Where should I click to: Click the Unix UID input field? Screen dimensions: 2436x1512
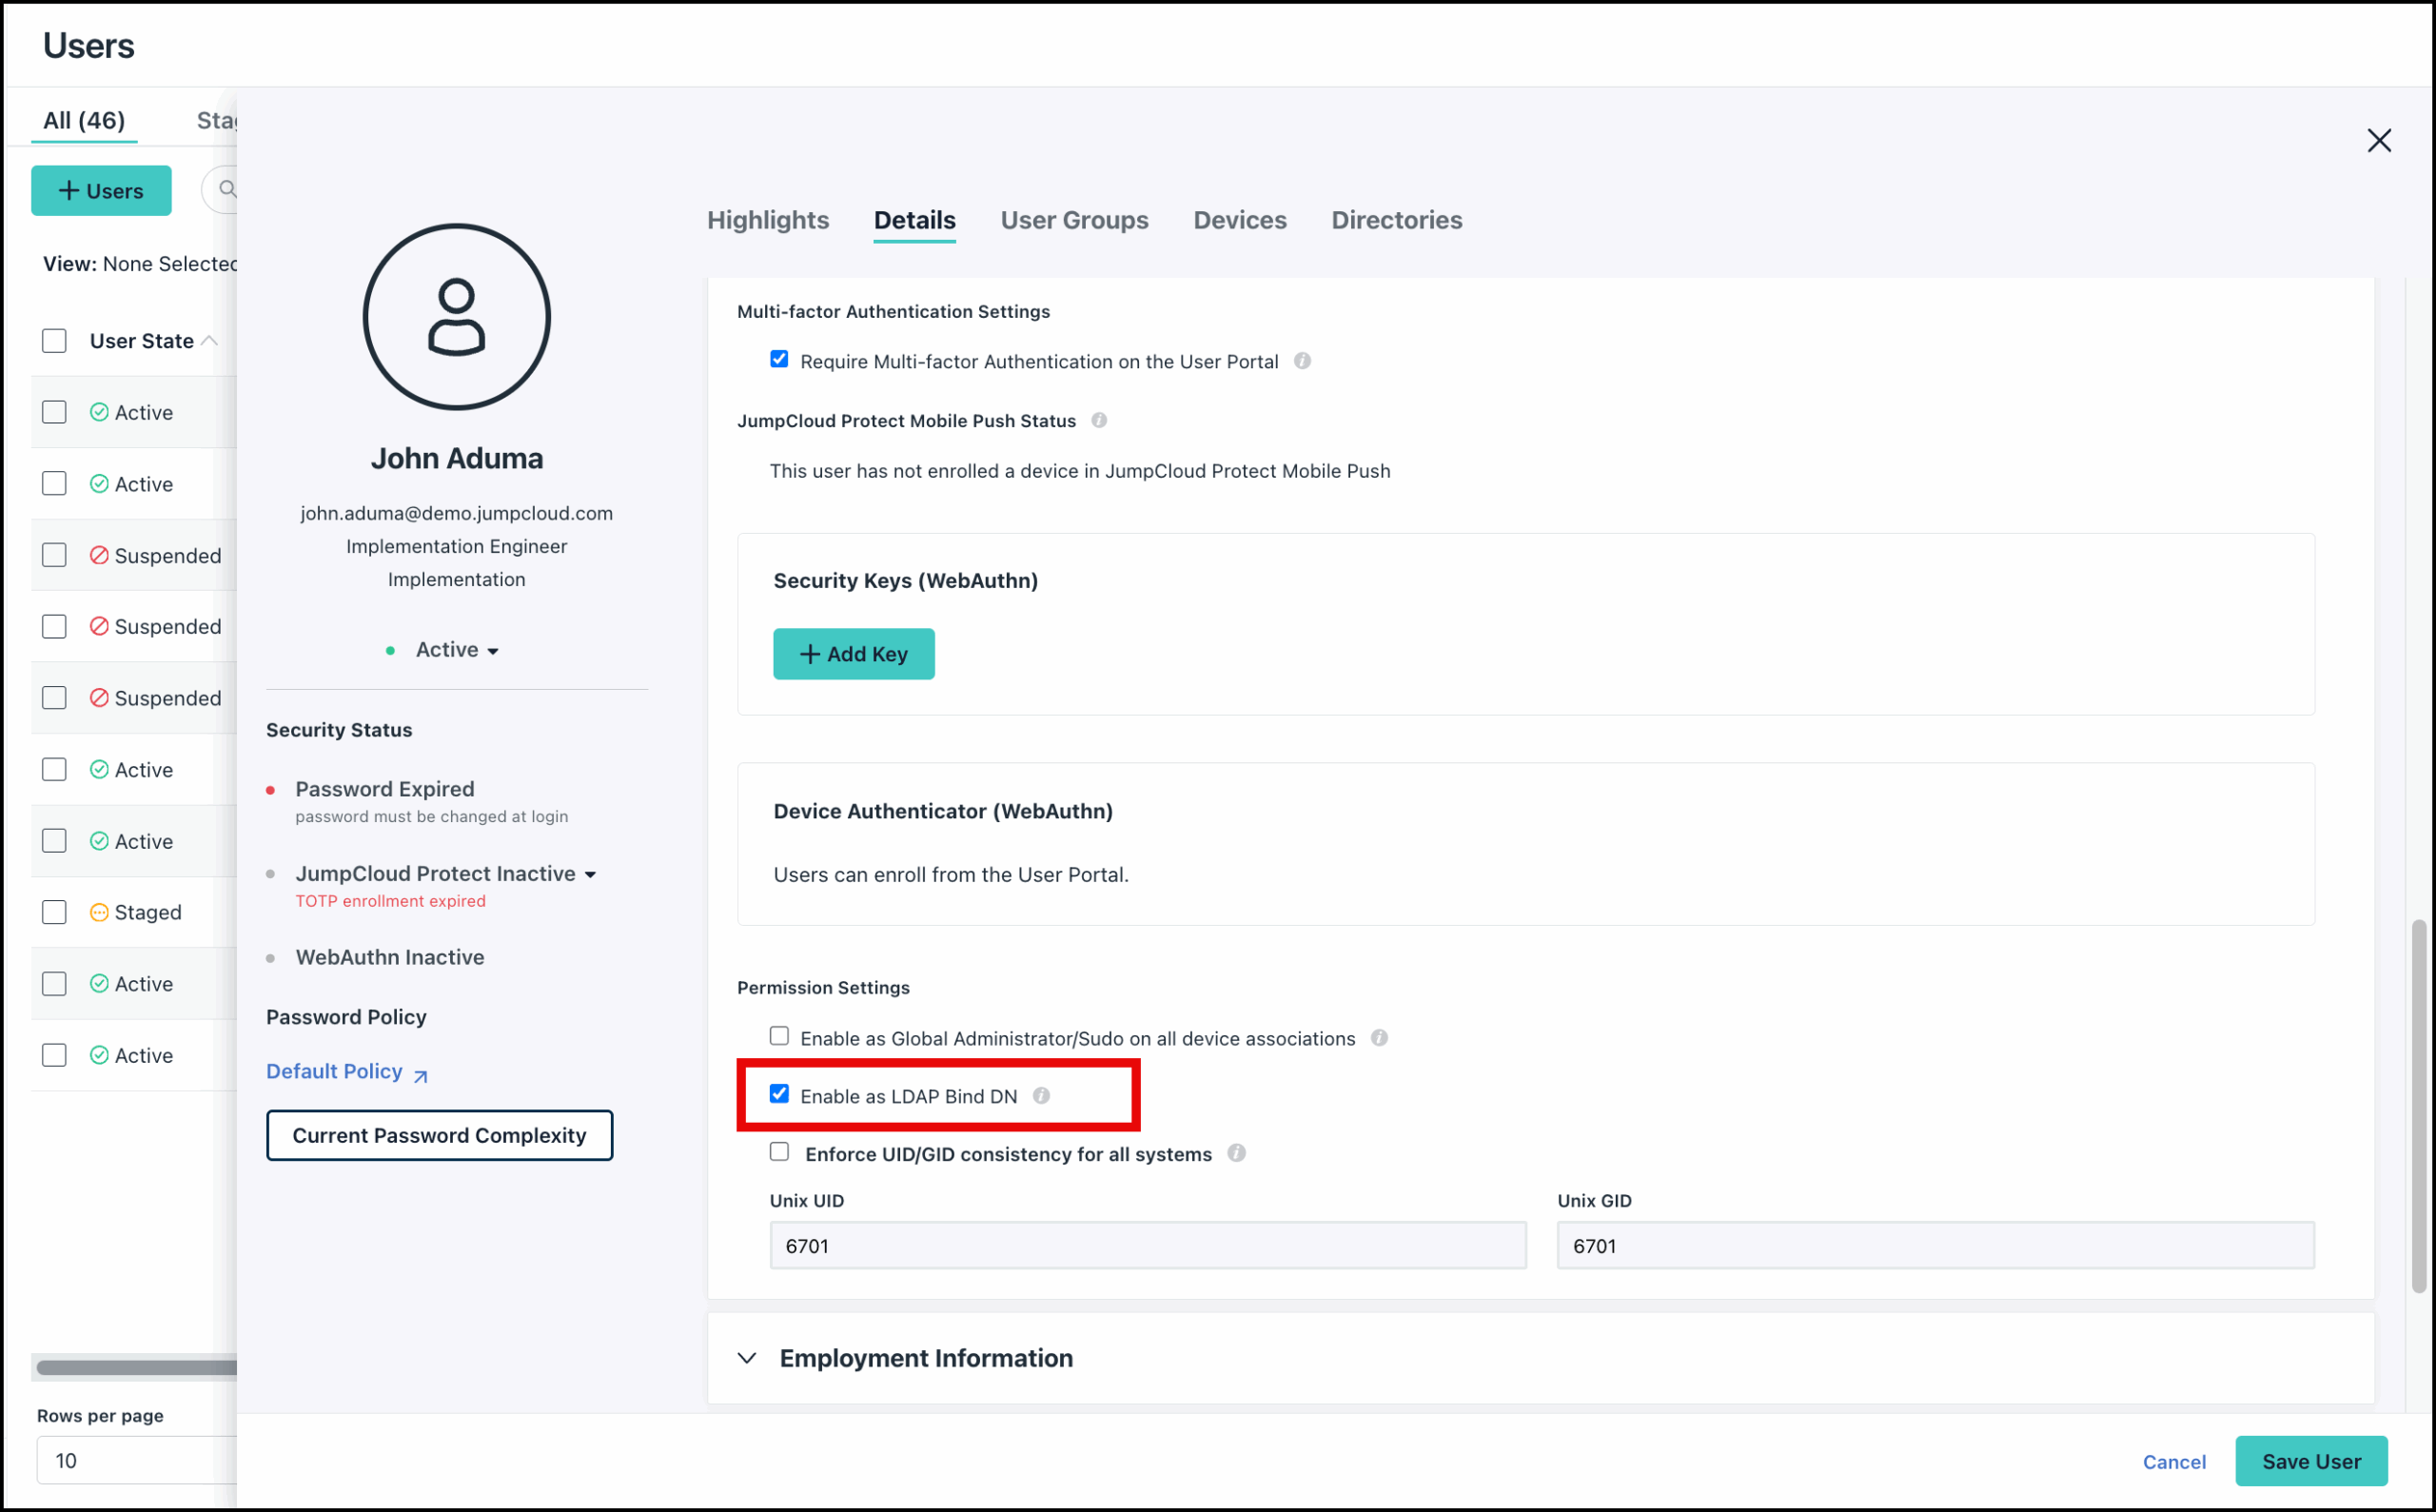(x=1147, y=1246)
